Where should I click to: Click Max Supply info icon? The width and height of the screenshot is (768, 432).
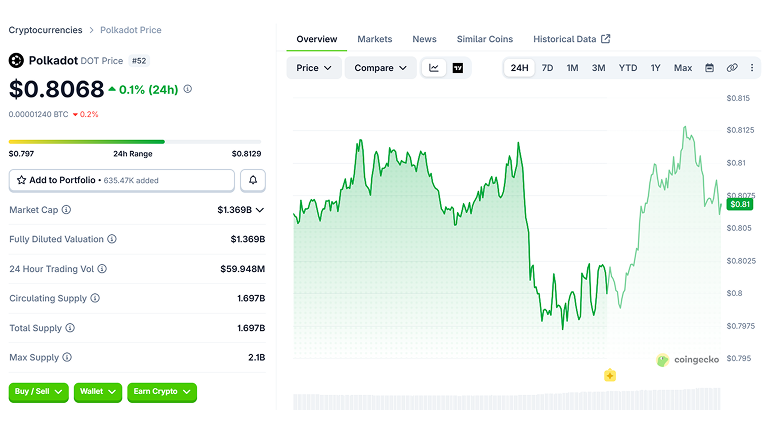point(67,357)
